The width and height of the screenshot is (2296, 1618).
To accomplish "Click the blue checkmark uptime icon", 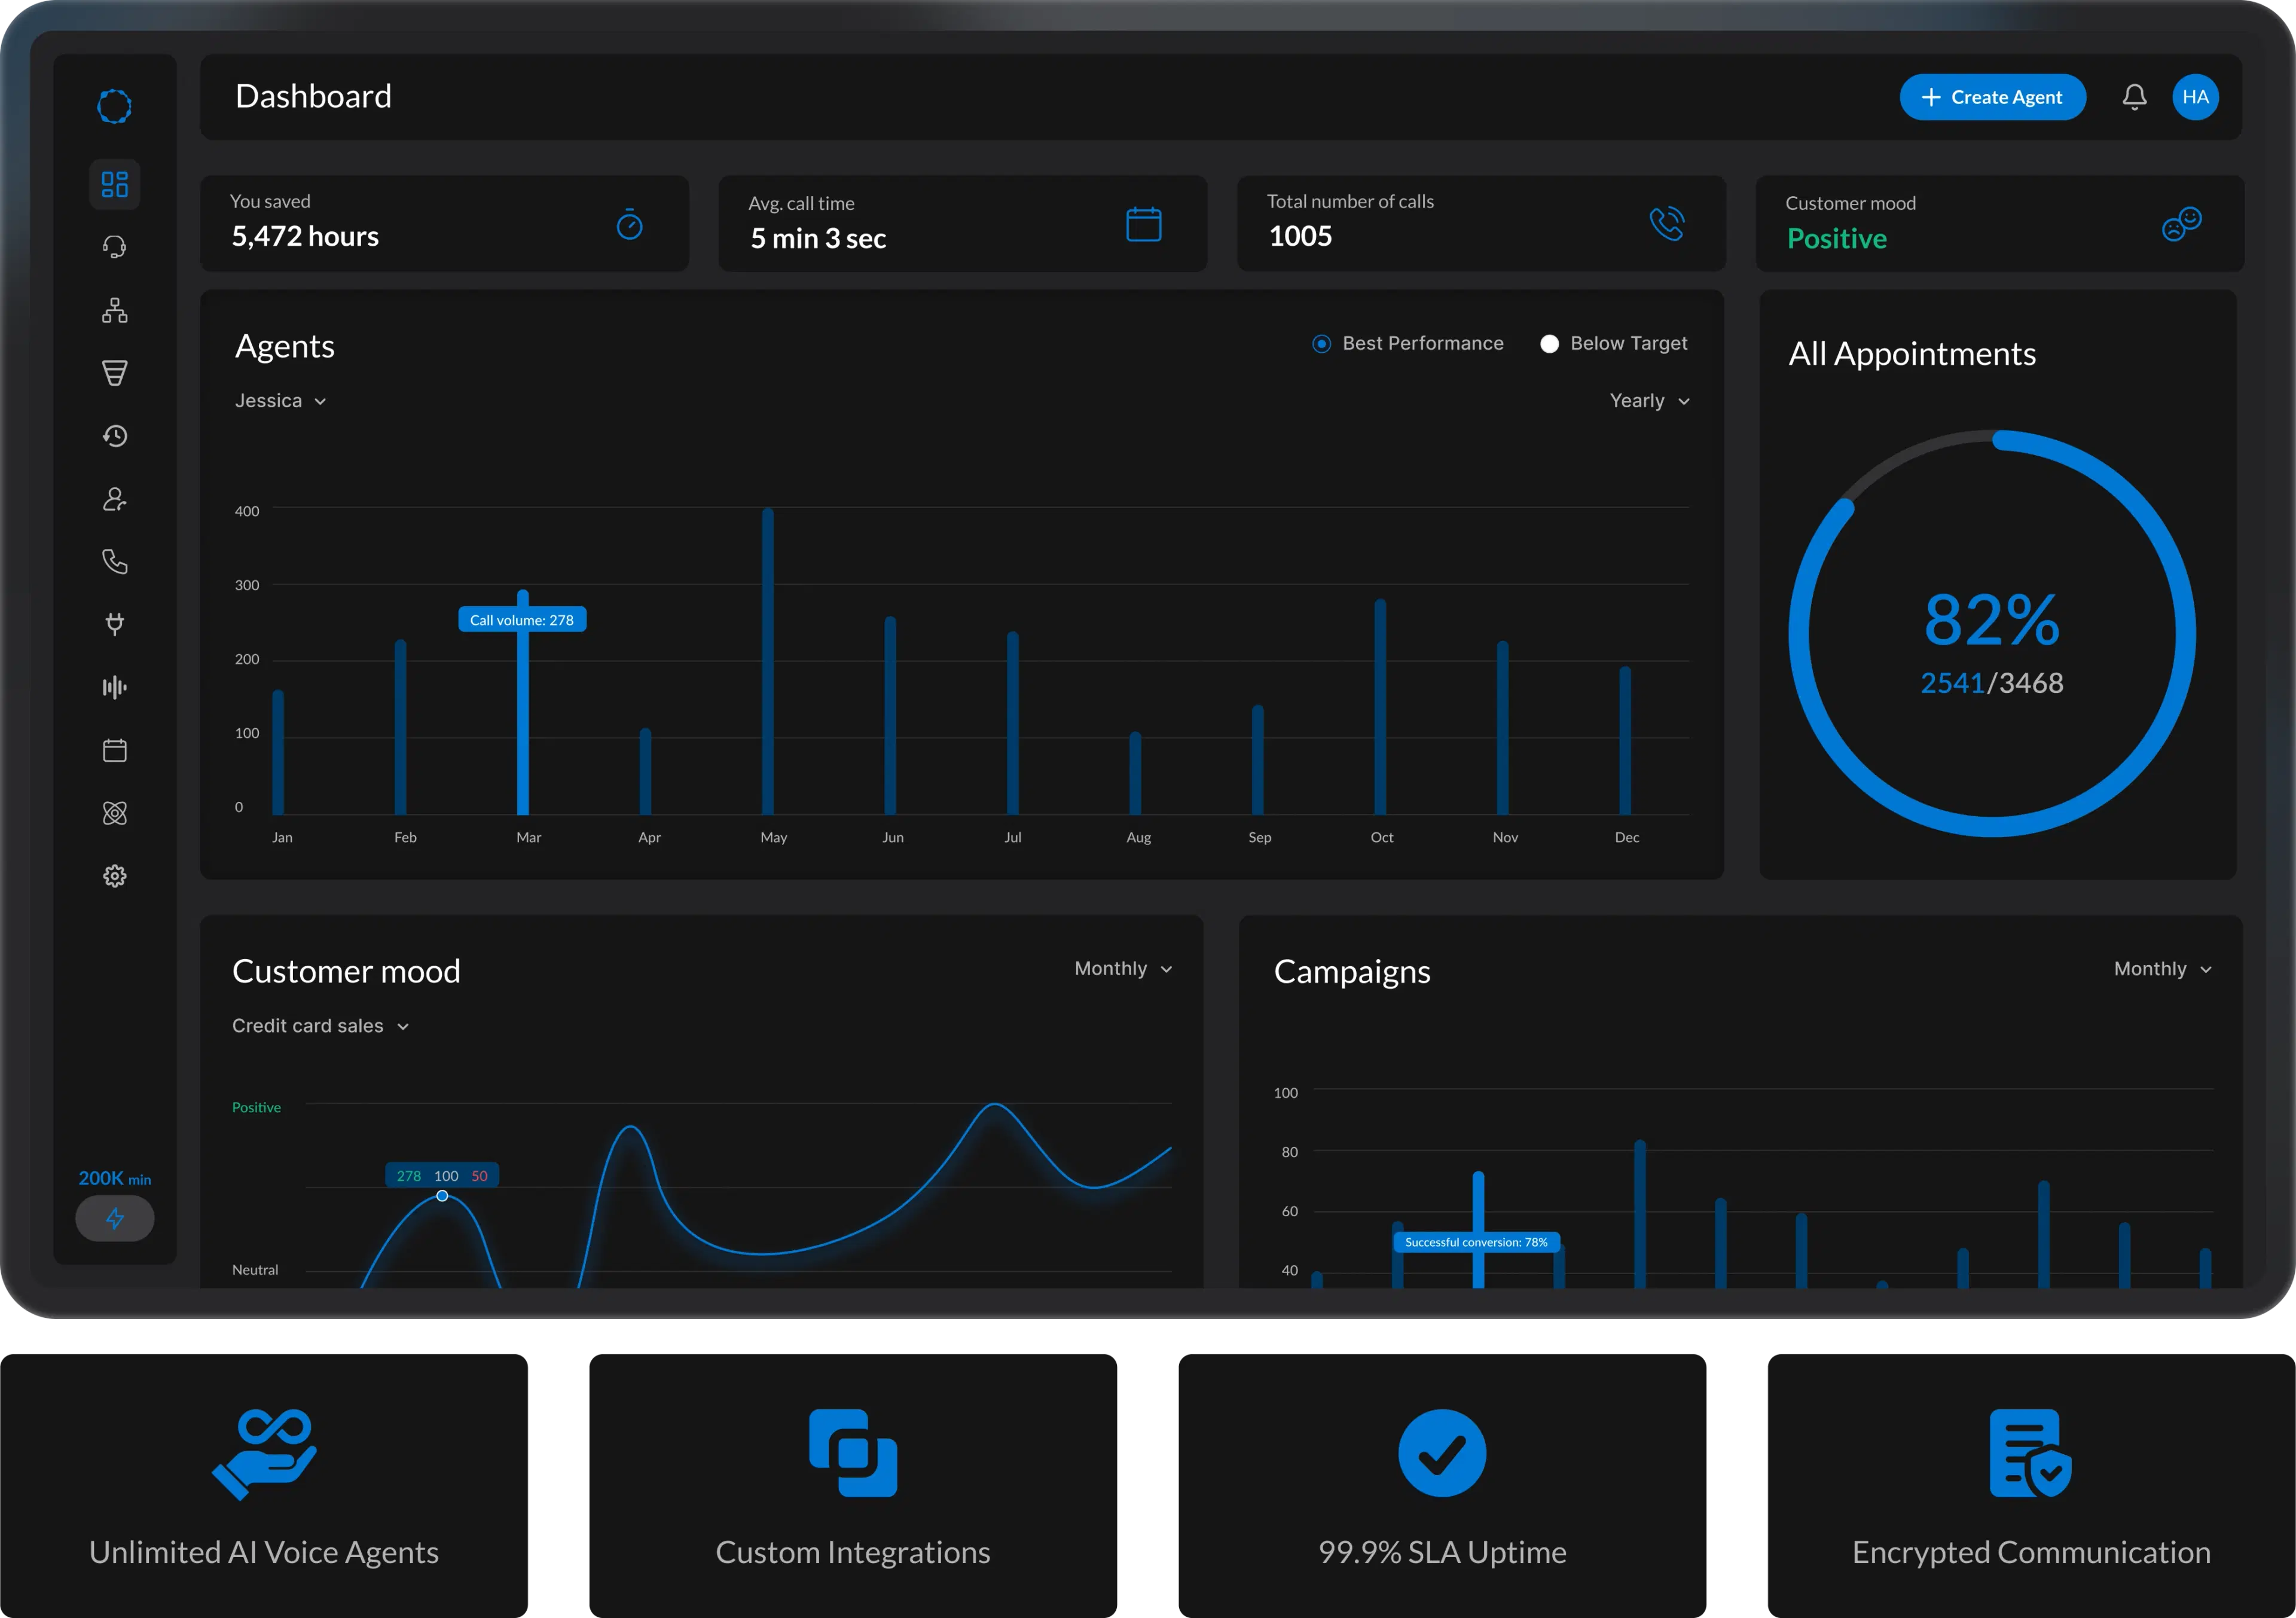I will point(1442,1453).
